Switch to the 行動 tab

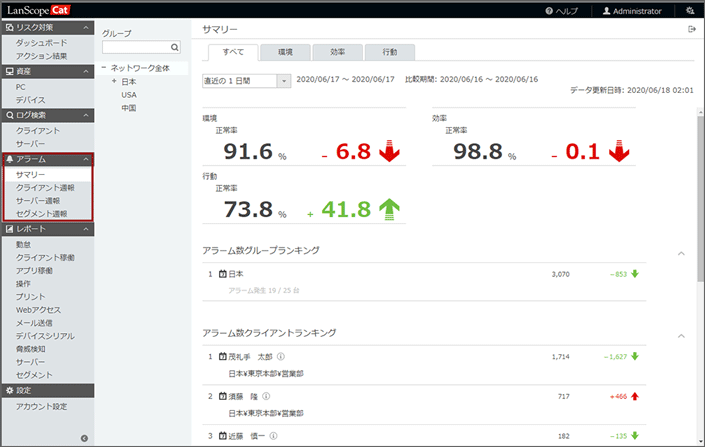(388, 52)
